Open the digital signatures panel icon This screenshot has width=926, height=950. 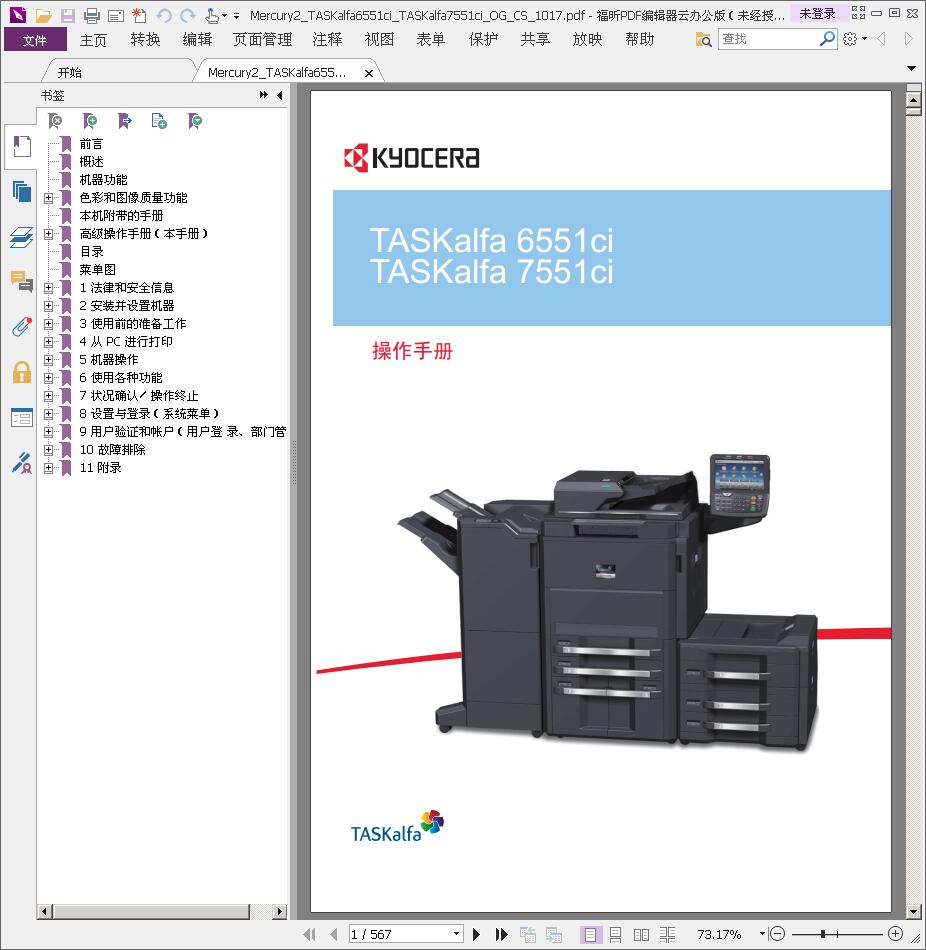22,463
